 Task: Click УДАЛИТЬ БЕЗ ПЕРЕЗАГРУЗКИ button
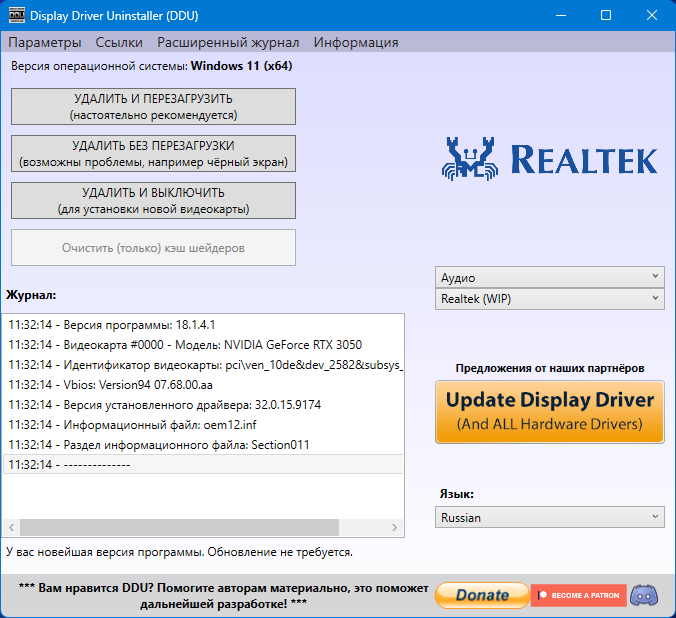click(x=153, y=153)
